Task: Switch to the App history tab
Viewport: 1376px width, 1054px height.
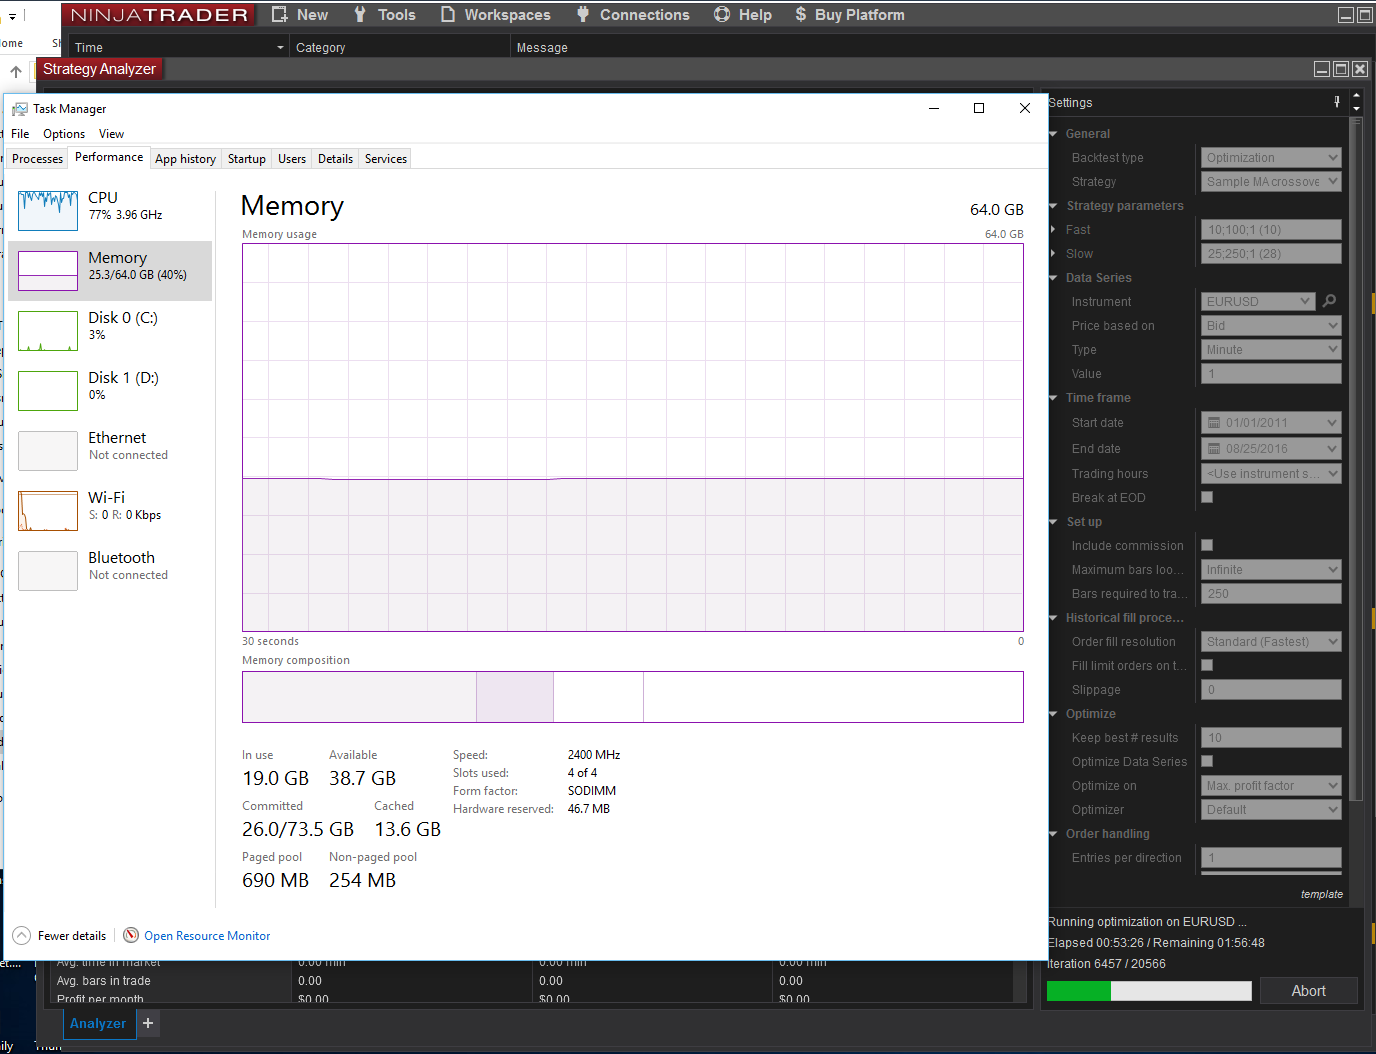Action: (185, 159)
